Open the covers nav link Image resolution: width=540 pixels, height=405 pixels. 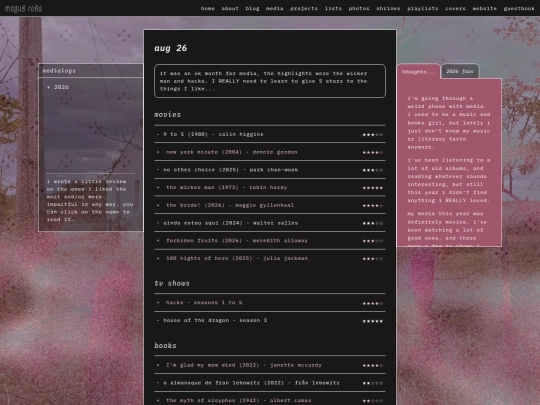pos(455,8)
